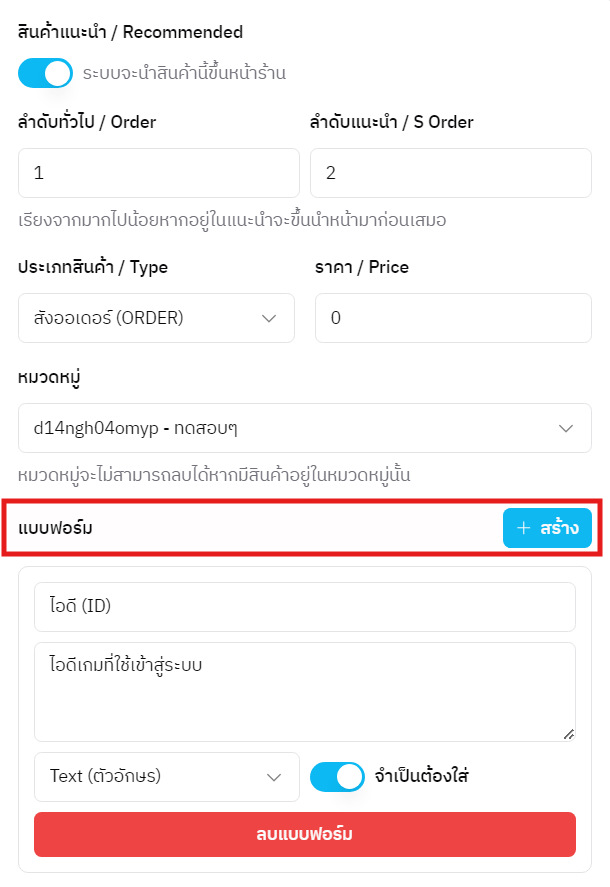Screen dimensions: 610x887
Task: Open the field type dropdown showing Text
Action: 166,776
